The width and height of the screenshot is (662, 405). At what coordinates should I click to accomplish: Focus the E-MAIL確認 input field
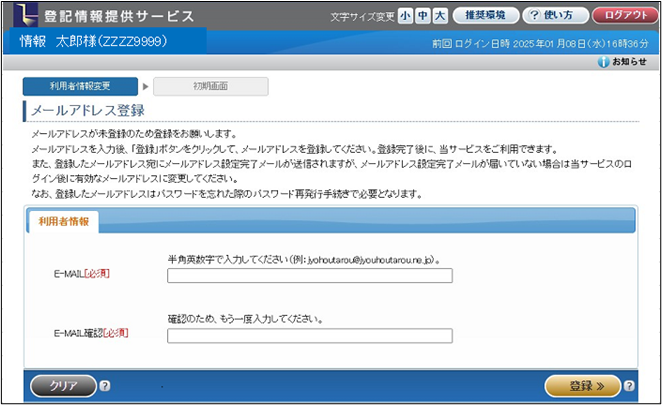point(310,336)
